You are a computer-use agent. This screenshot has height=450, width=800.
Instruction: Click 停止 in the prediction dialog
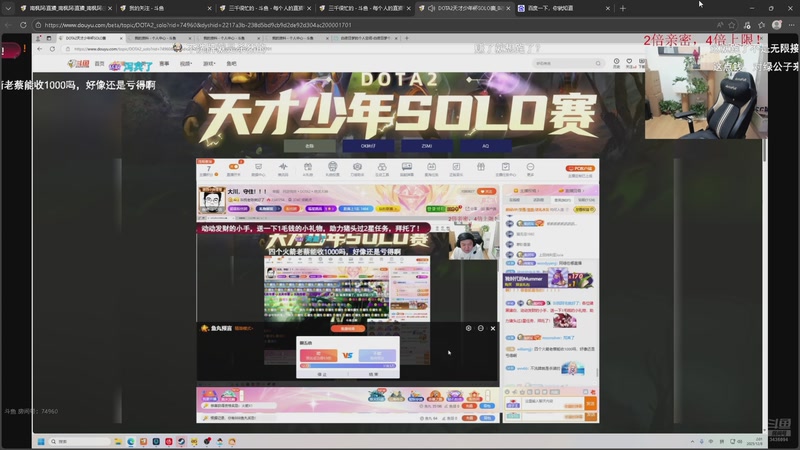(322, 374)
